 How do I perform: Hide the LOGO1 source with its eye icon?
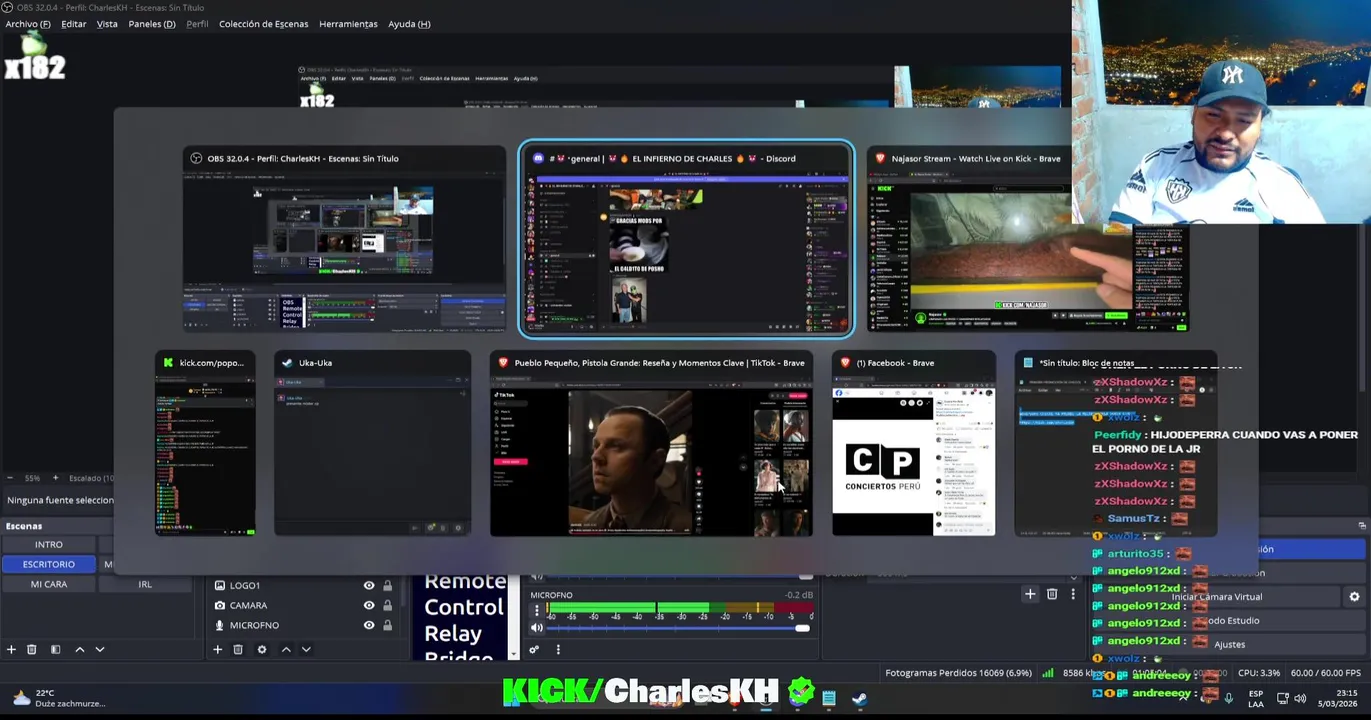(x=369, y=586)
